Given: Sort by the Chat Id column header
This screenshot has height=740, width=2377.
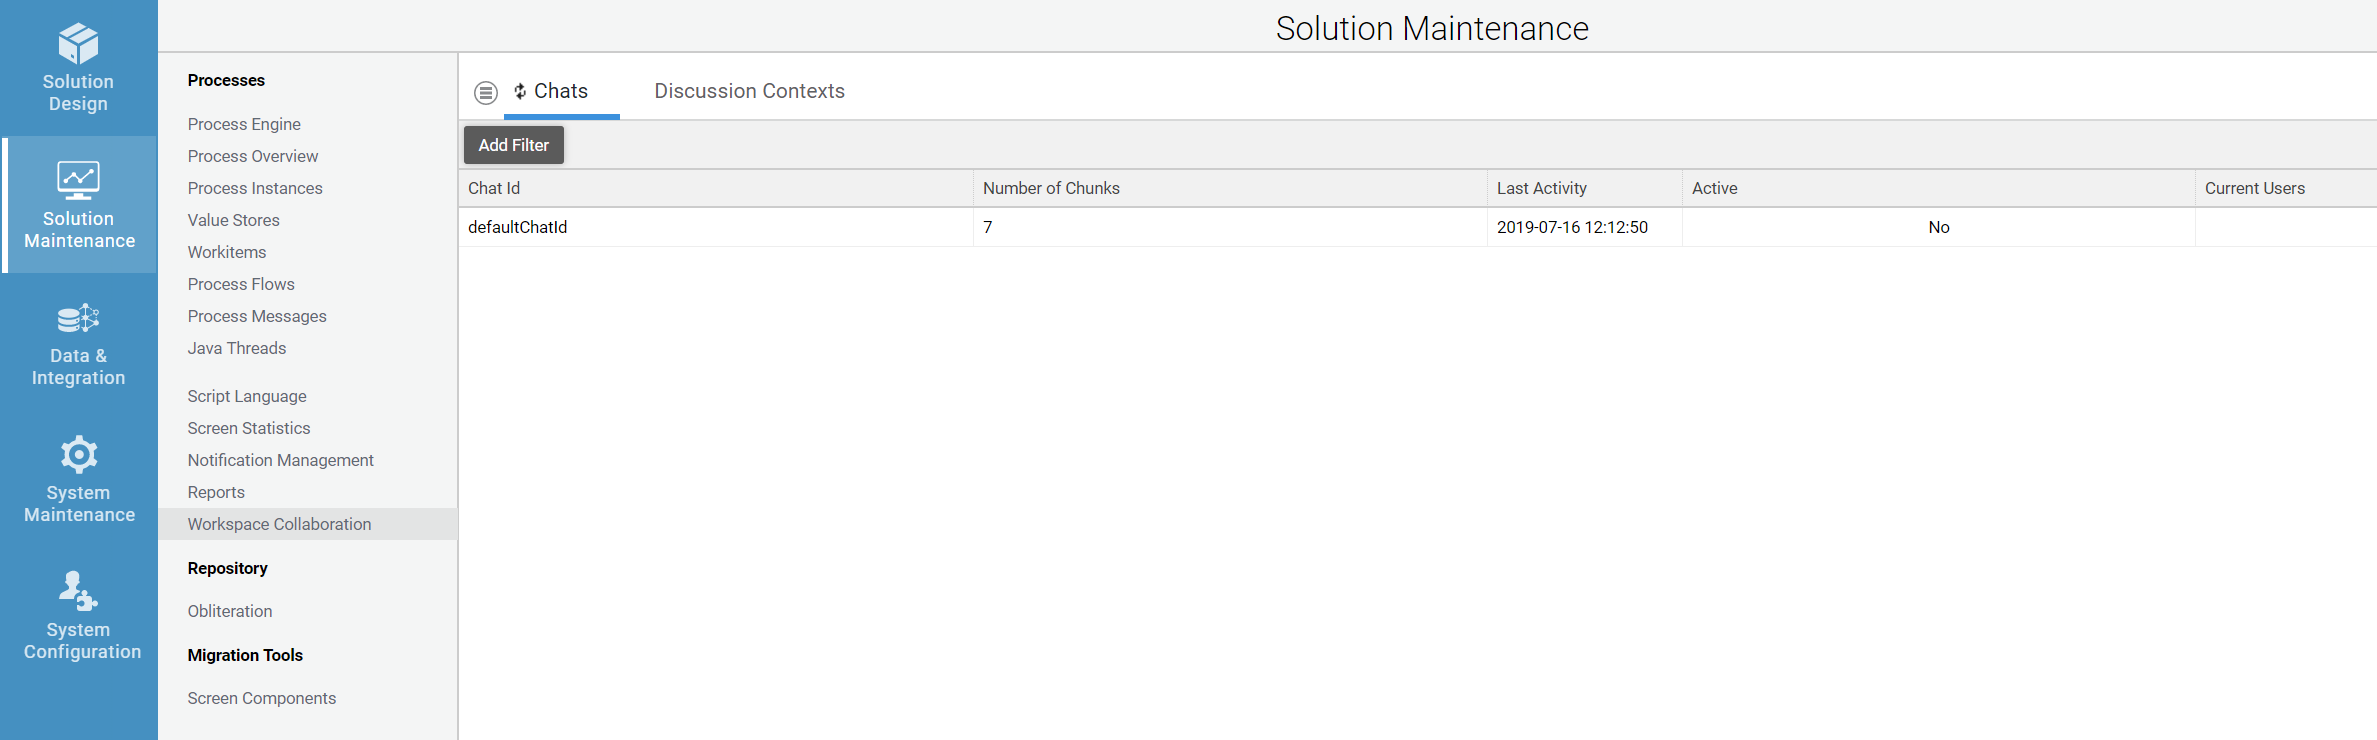Looking at the screenshot, I should (x=494, y=188).
